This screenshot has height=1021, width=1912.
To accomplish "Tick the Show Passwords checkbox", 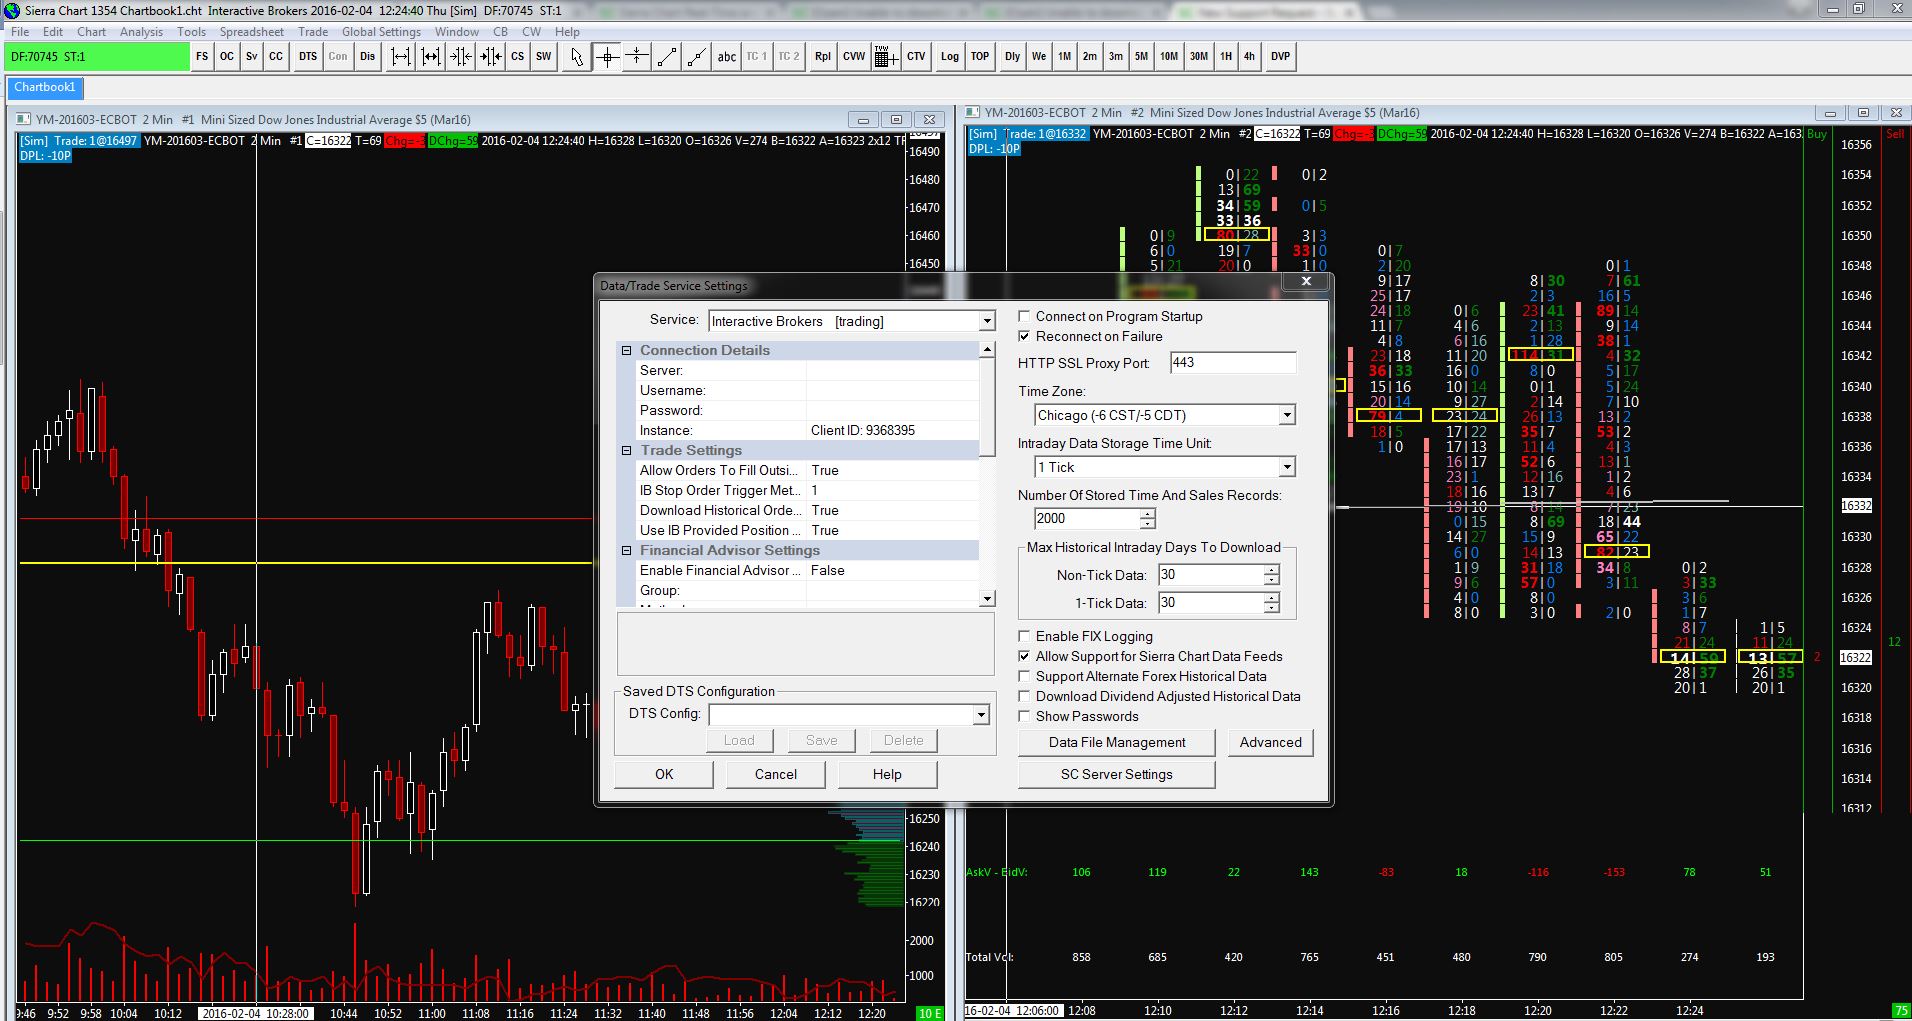I will click(1024, 717).
